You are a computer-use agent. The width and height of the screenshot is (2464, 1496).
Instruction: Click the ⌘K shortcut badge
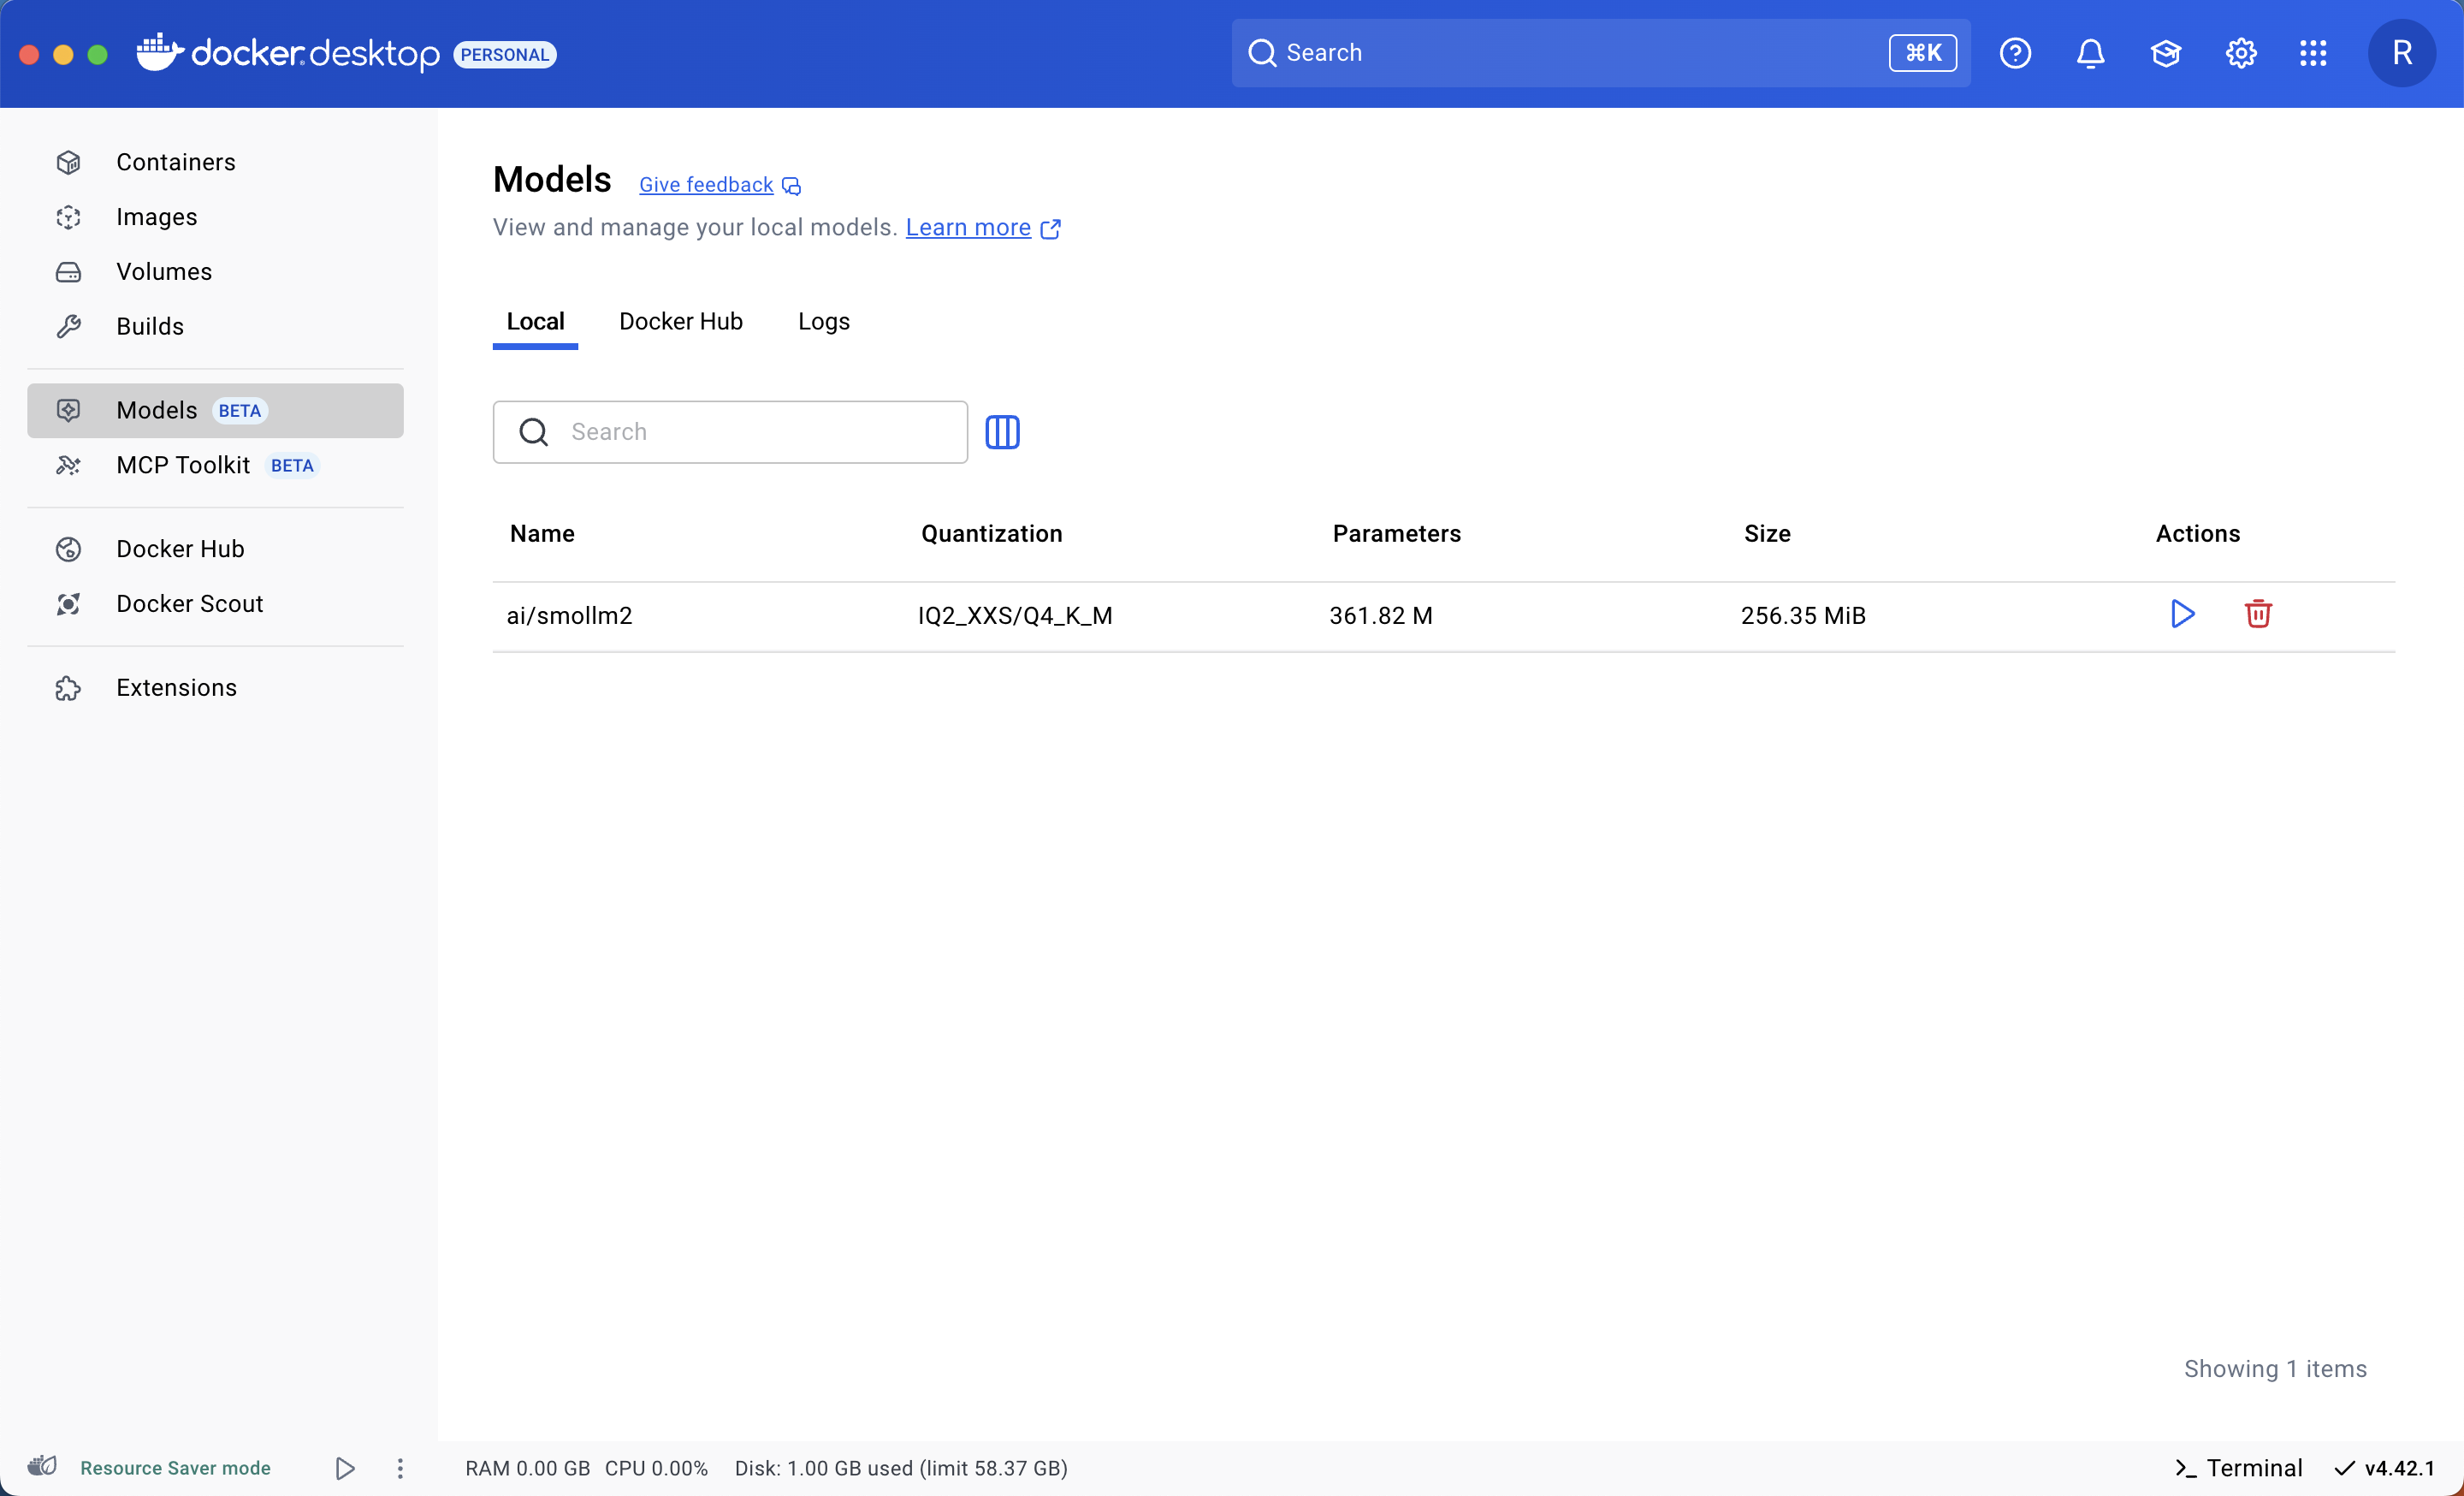point(1923,53)
